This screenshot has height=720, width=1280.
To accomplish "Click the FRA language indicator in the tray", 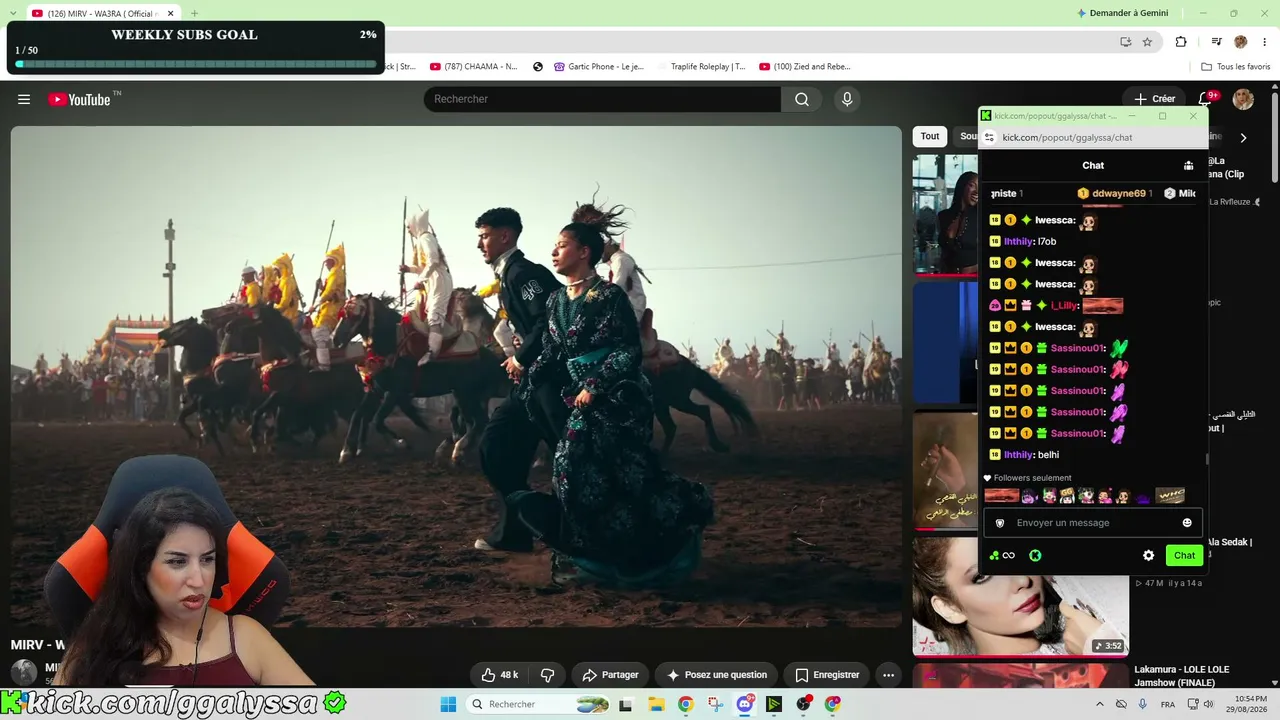I will [1168, 704].
